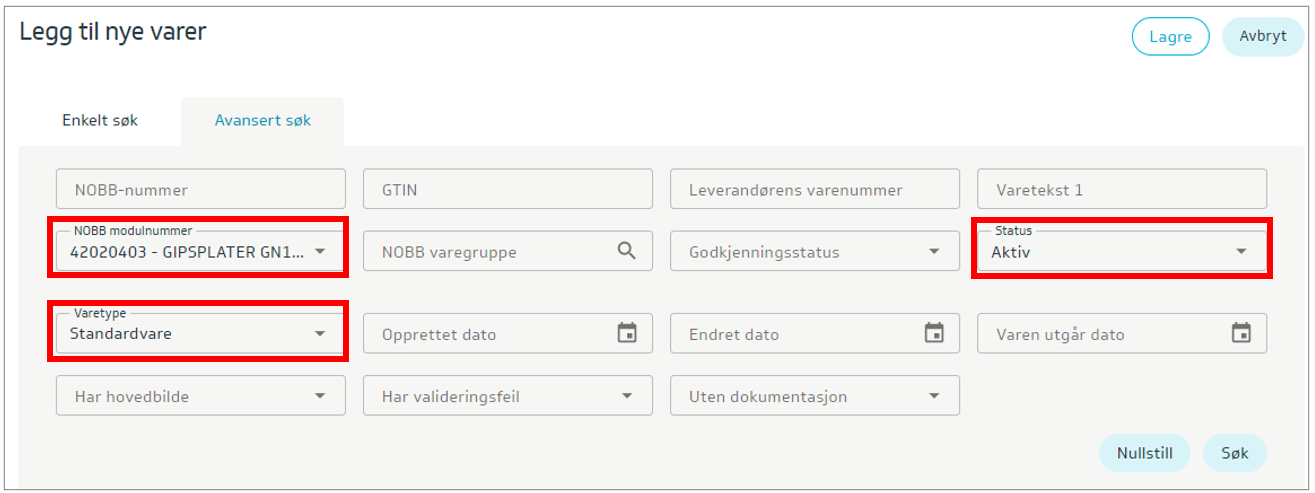The width and height of the screenshot is (1315, 493).
Task: Open the Varetype dropdown
Action: (x=320, y=334)
